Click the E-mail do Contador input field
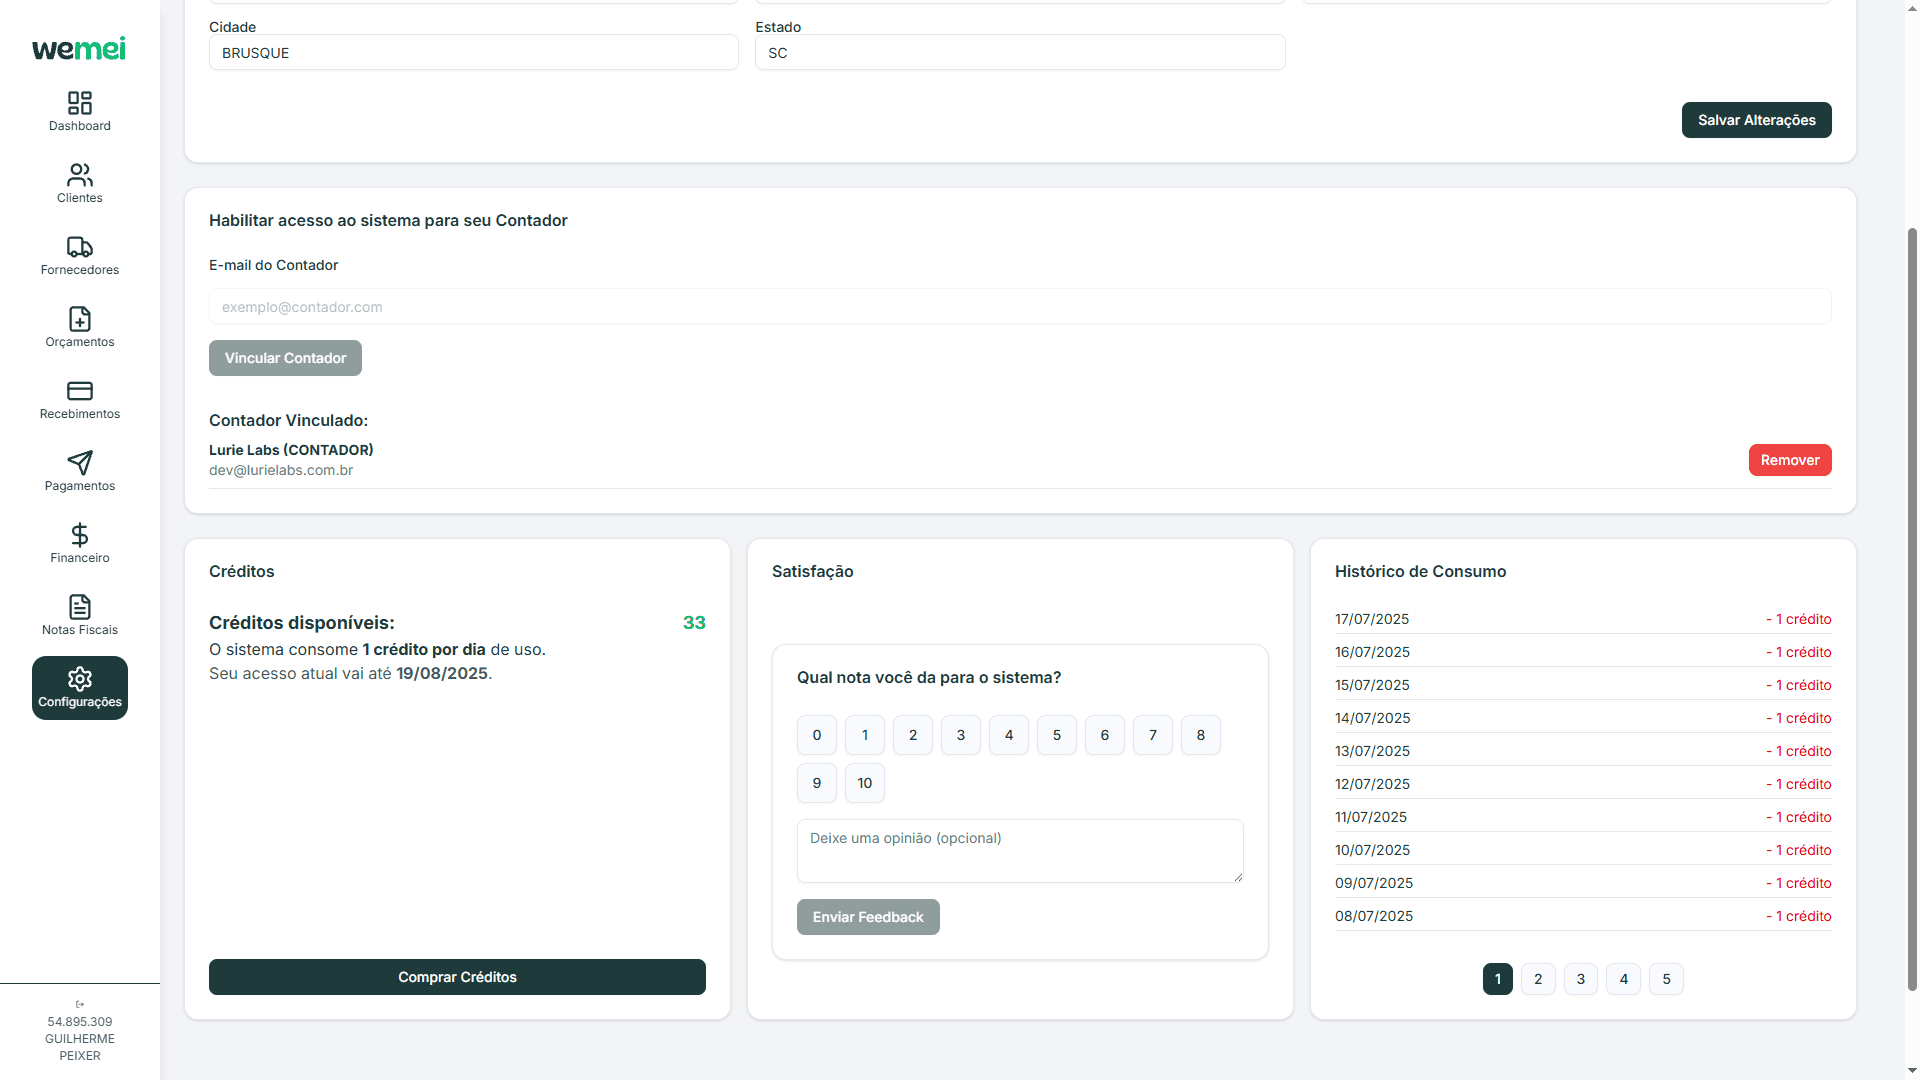 tap(1019, 306)
